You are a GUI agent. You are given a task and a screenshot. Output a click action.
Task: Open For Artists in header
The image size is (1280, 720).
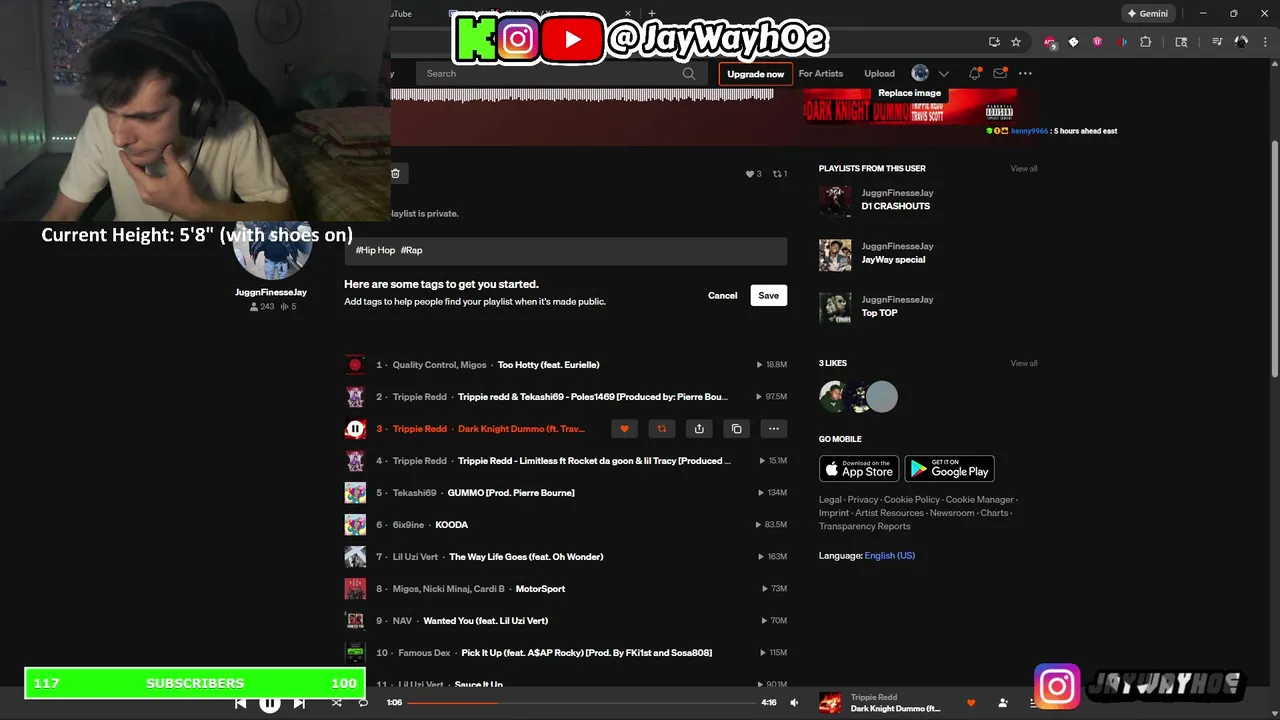(821, 74)
